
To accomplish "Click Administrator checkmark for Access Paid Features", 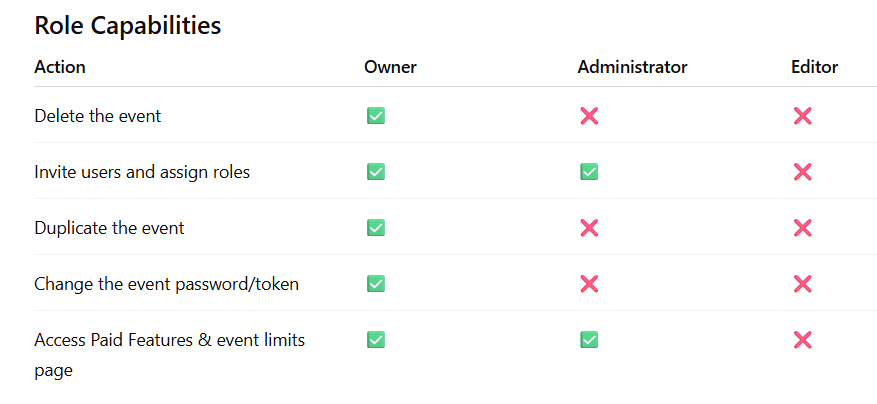I will (589, 340).
